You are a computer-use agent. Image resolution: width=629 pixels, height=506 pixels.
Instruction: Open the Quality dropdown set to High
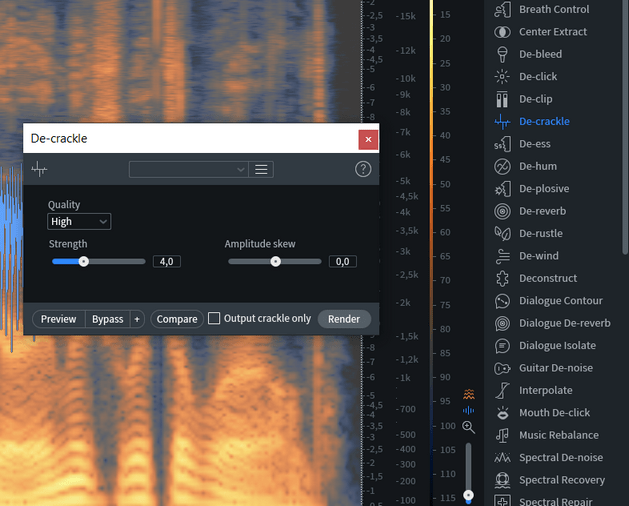[x=79, y=222]
